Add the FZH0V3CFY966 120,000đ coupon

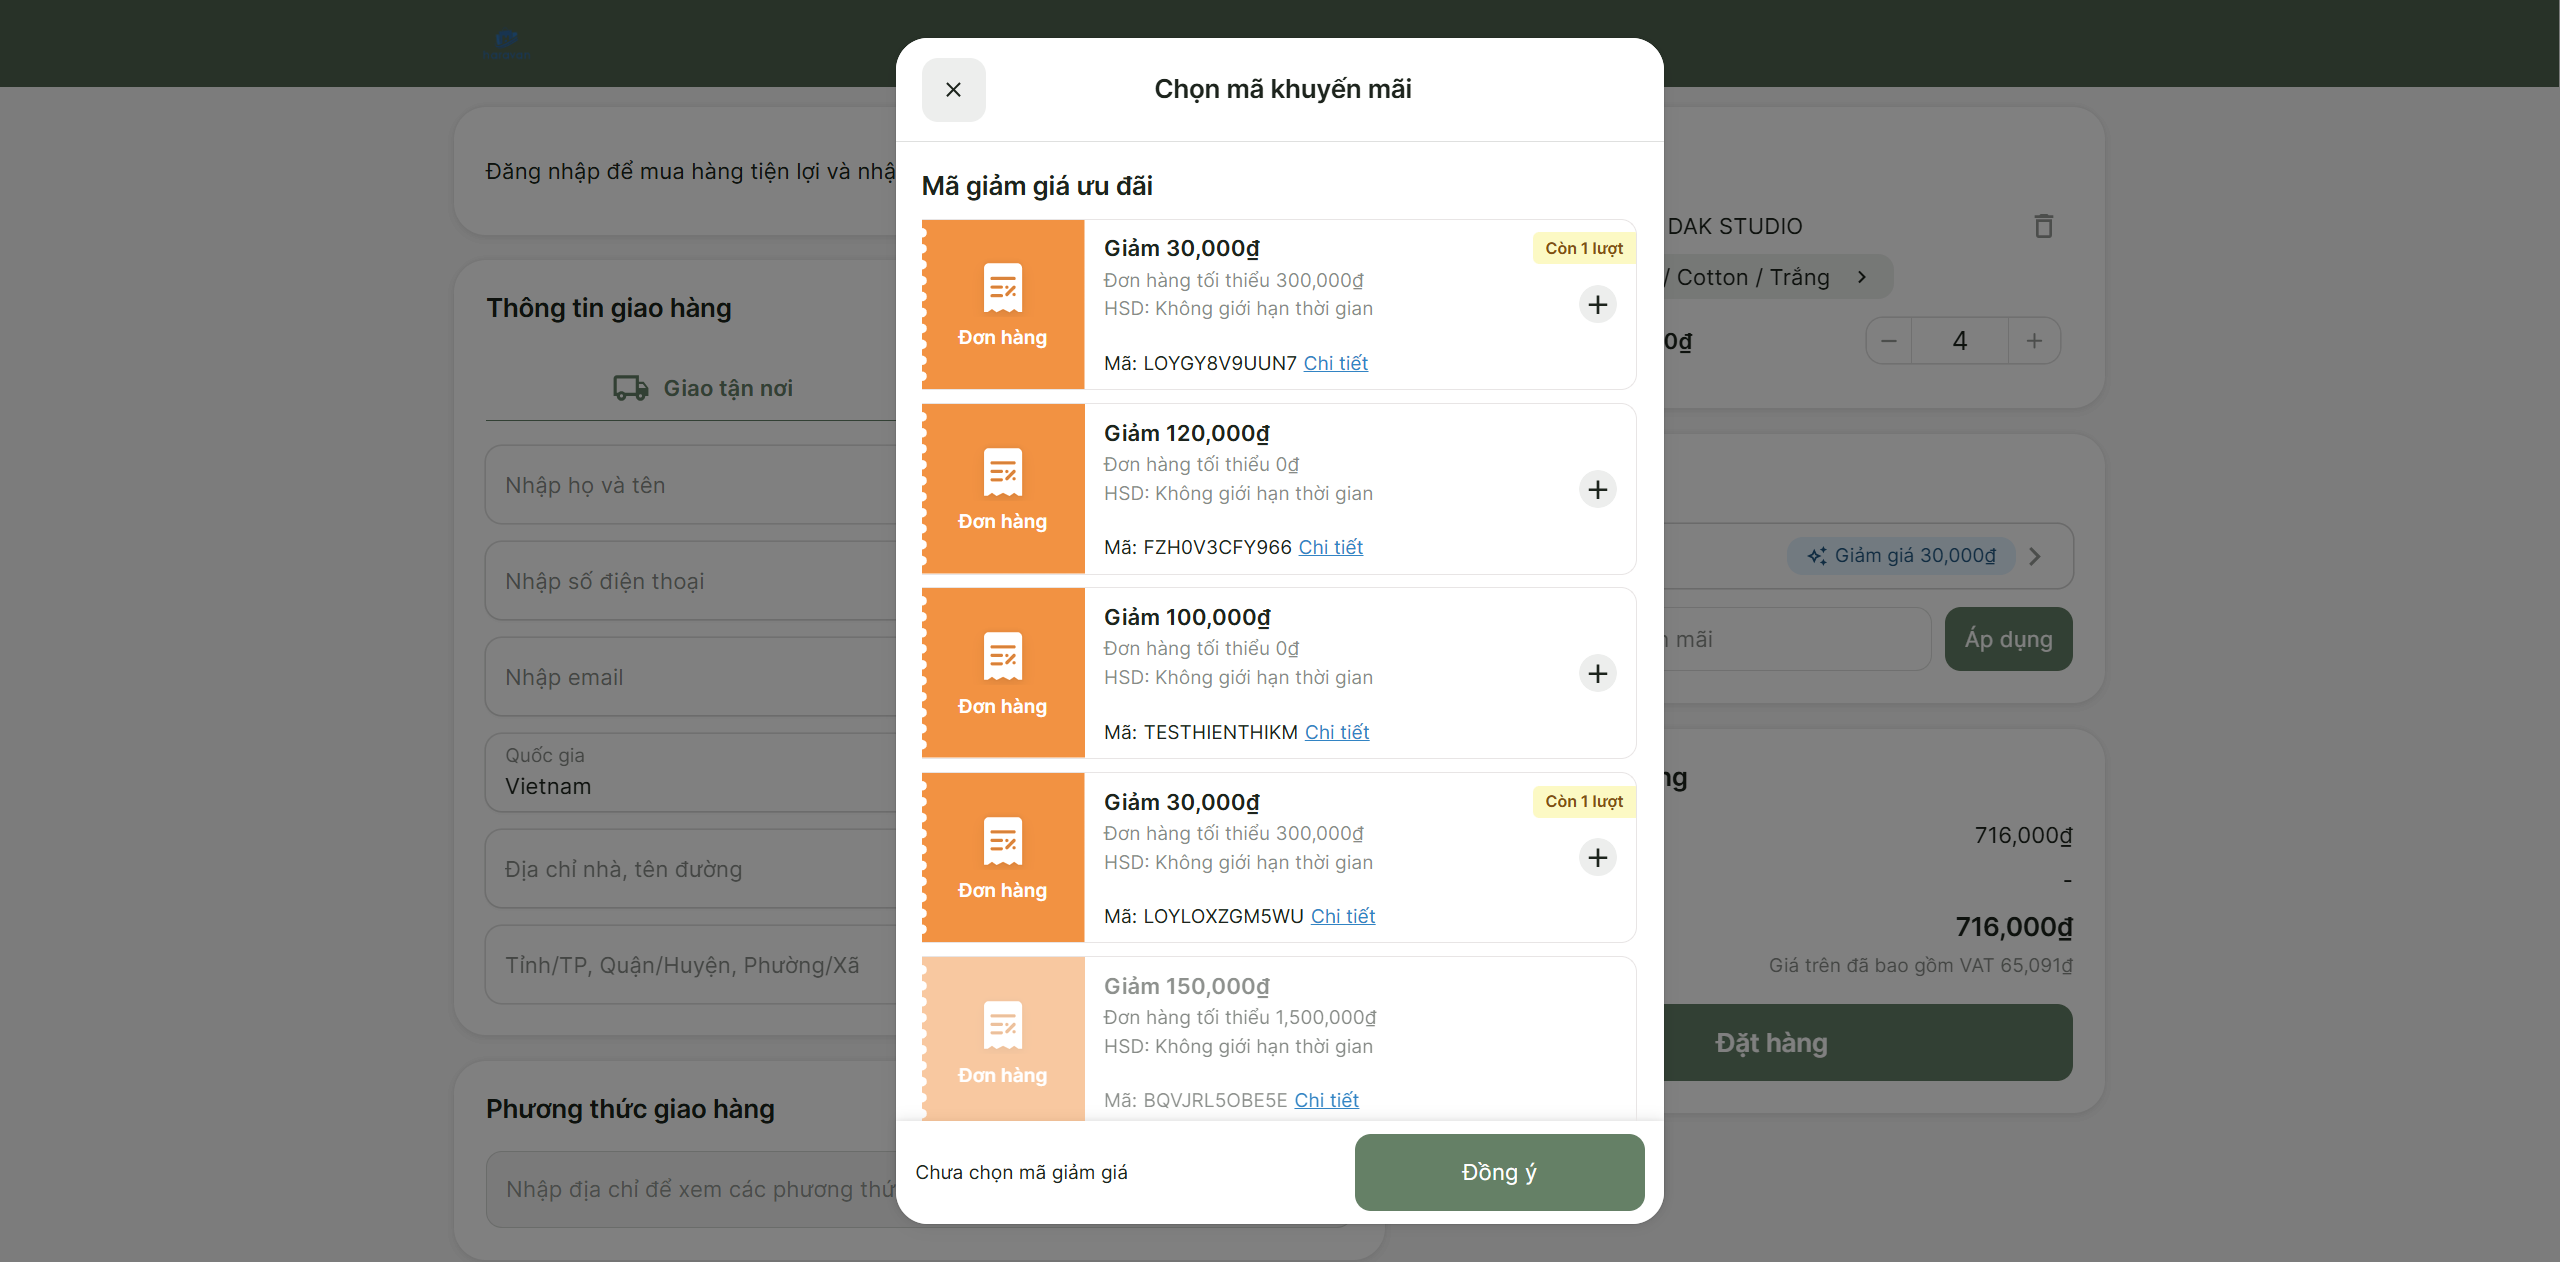click(x=1597, y=490)
